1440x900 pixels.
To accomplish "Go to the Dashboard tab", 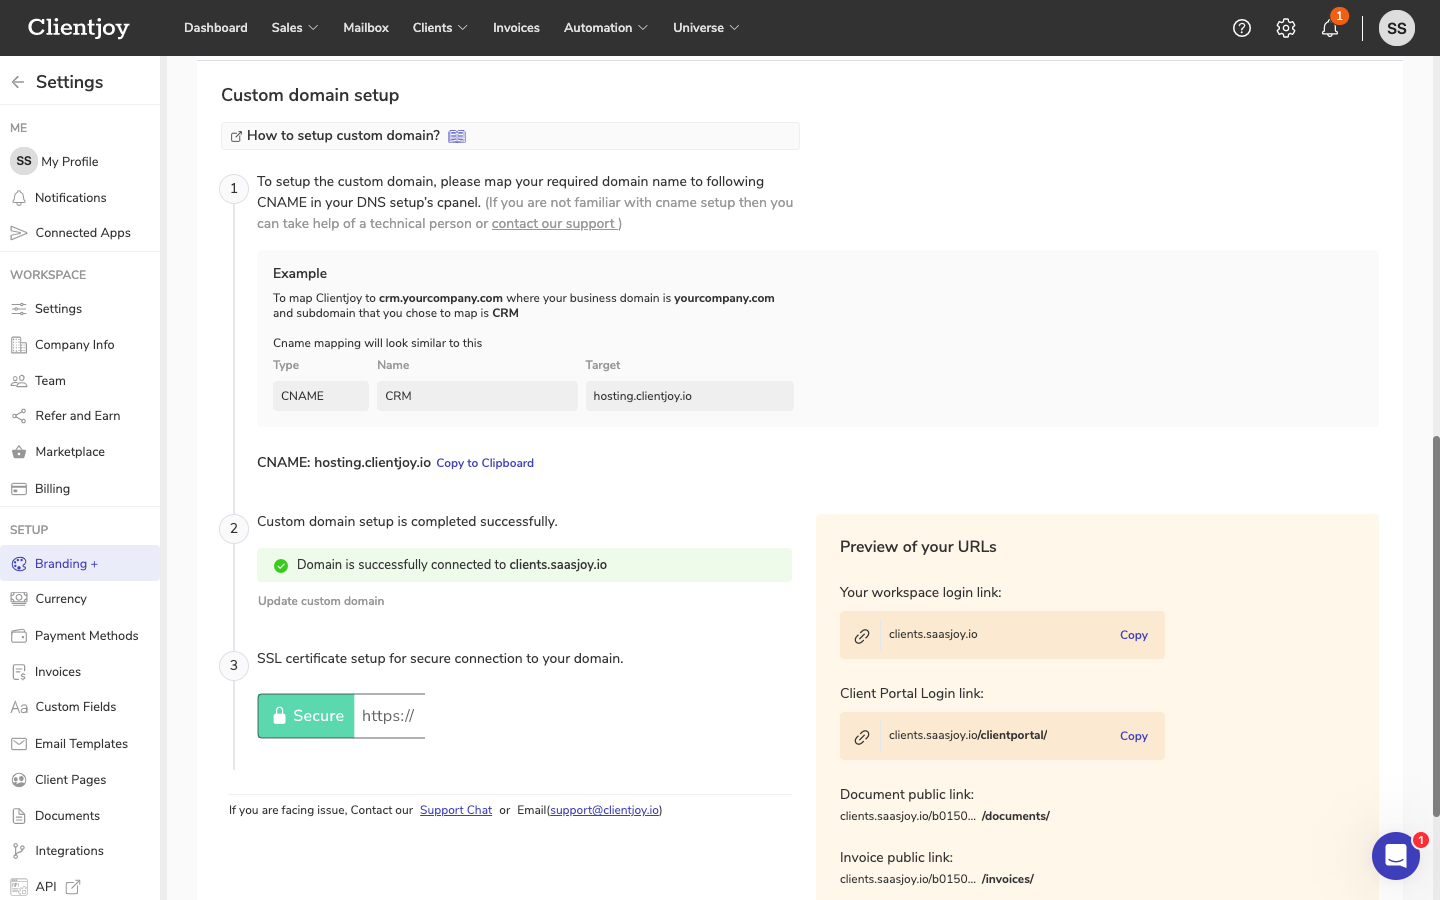I will [x=215, y=27].
